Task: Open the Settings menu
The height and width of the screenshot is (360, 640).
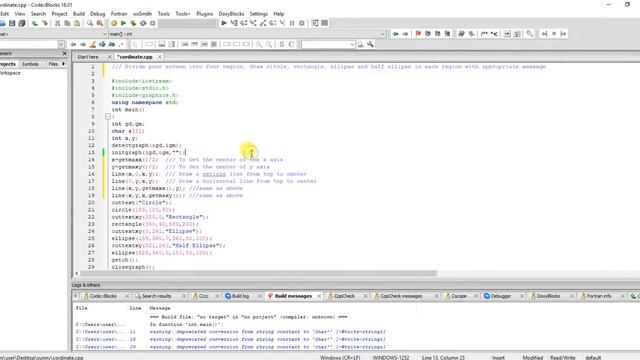Action: [x=259, y=14]
